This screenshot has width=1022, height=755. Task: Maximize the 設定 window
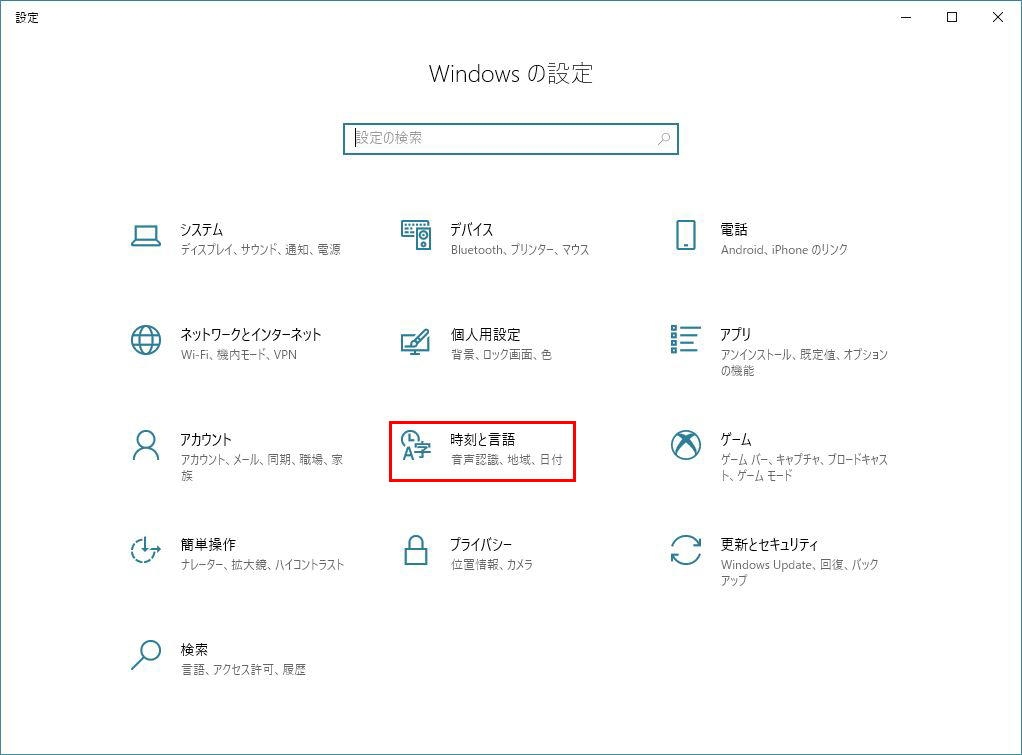(x=952, y=18)
